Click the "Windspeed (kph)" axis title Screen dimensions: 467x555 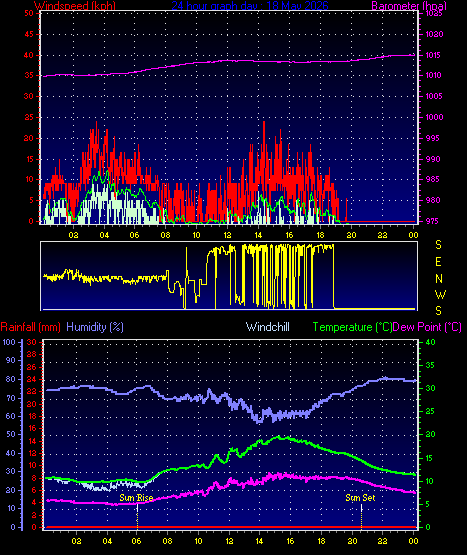[x=75, y=6]
